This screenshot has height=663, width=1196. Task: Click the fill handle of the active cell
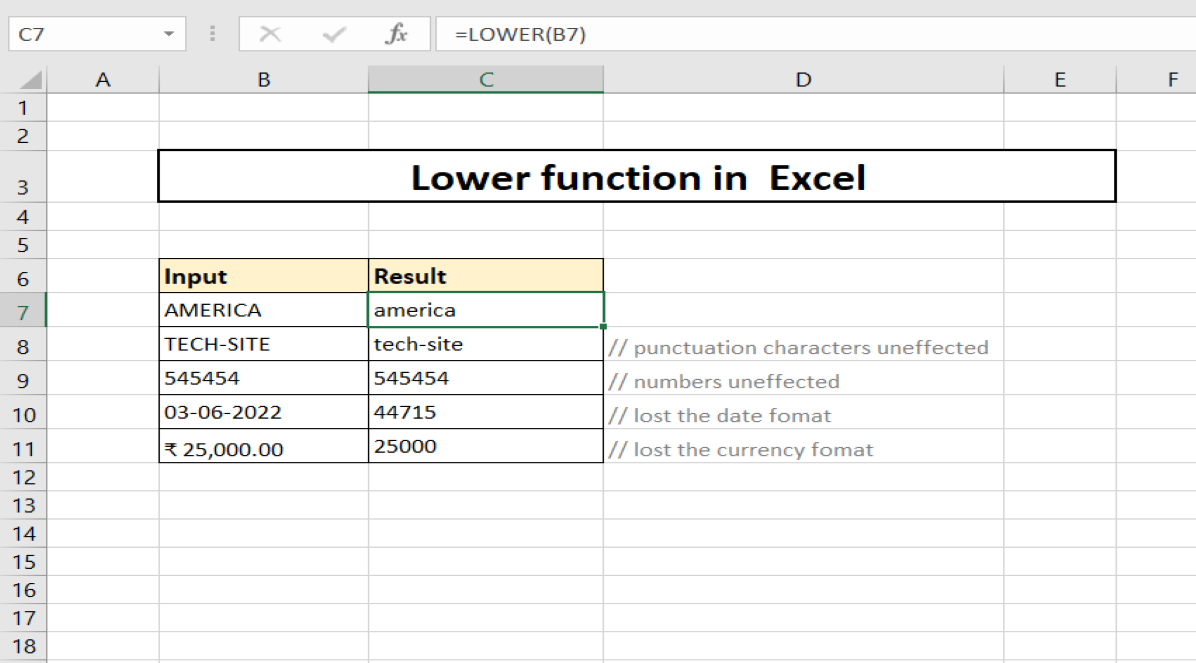pos(603,325)
